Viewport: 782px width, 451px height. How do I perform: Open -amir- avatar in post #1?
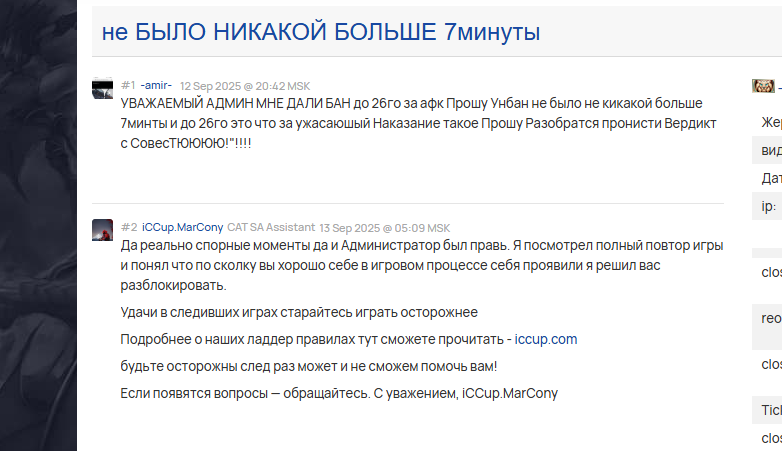102,88
